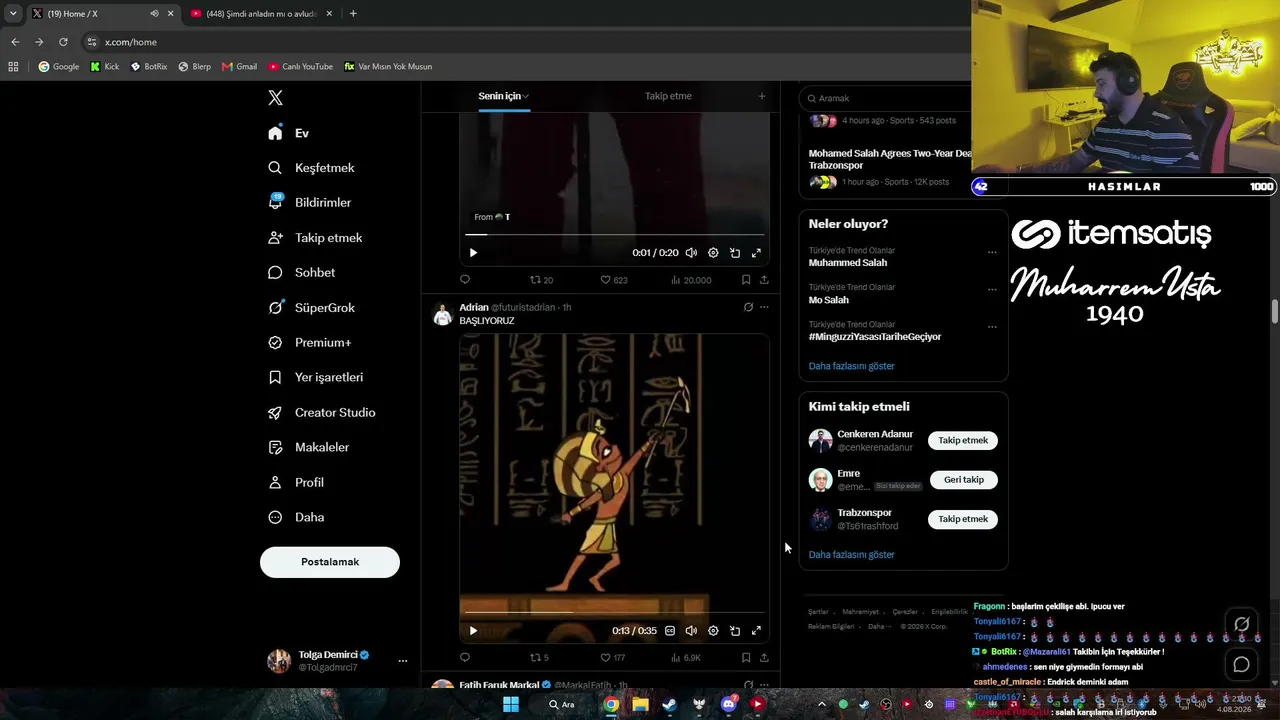The height and width of the screenshot is (720, 1280).
Task: Open Discord from the taskbar
Action: (x=728, y=704)
